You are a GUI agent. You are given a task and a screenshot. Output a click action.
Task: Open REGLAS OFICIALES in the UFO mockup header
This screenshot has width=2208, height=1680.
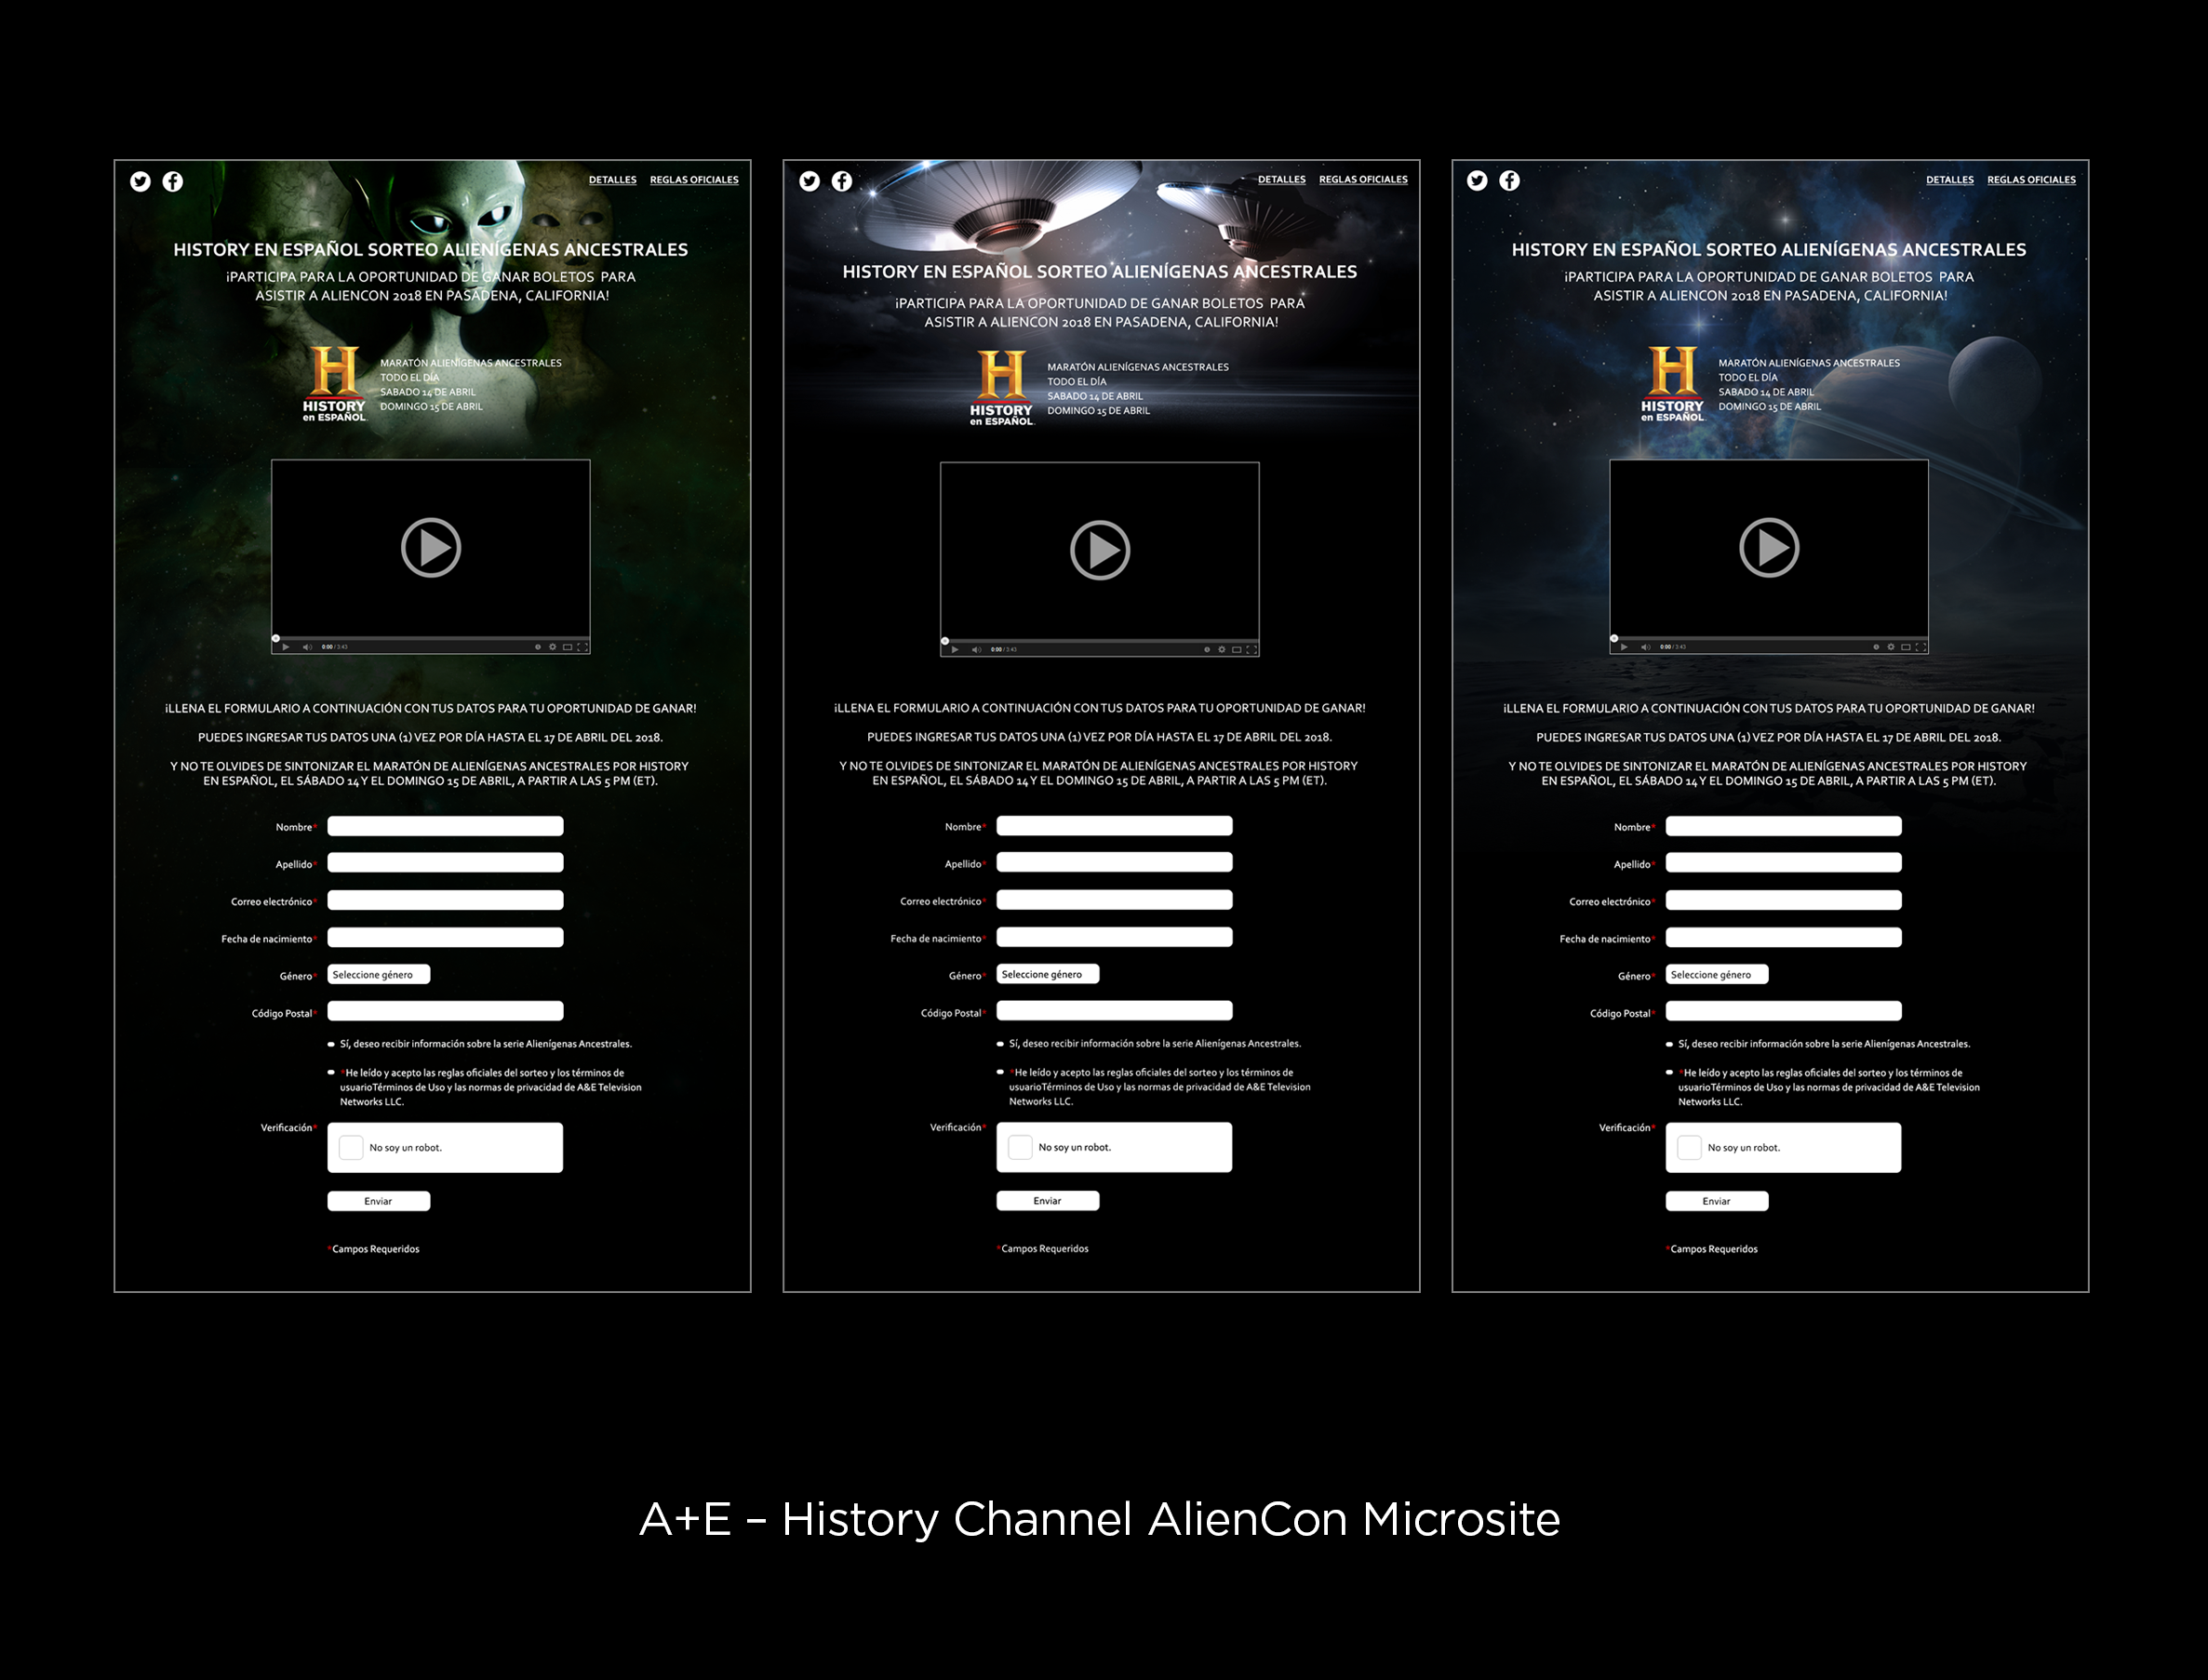(1363, 180)
